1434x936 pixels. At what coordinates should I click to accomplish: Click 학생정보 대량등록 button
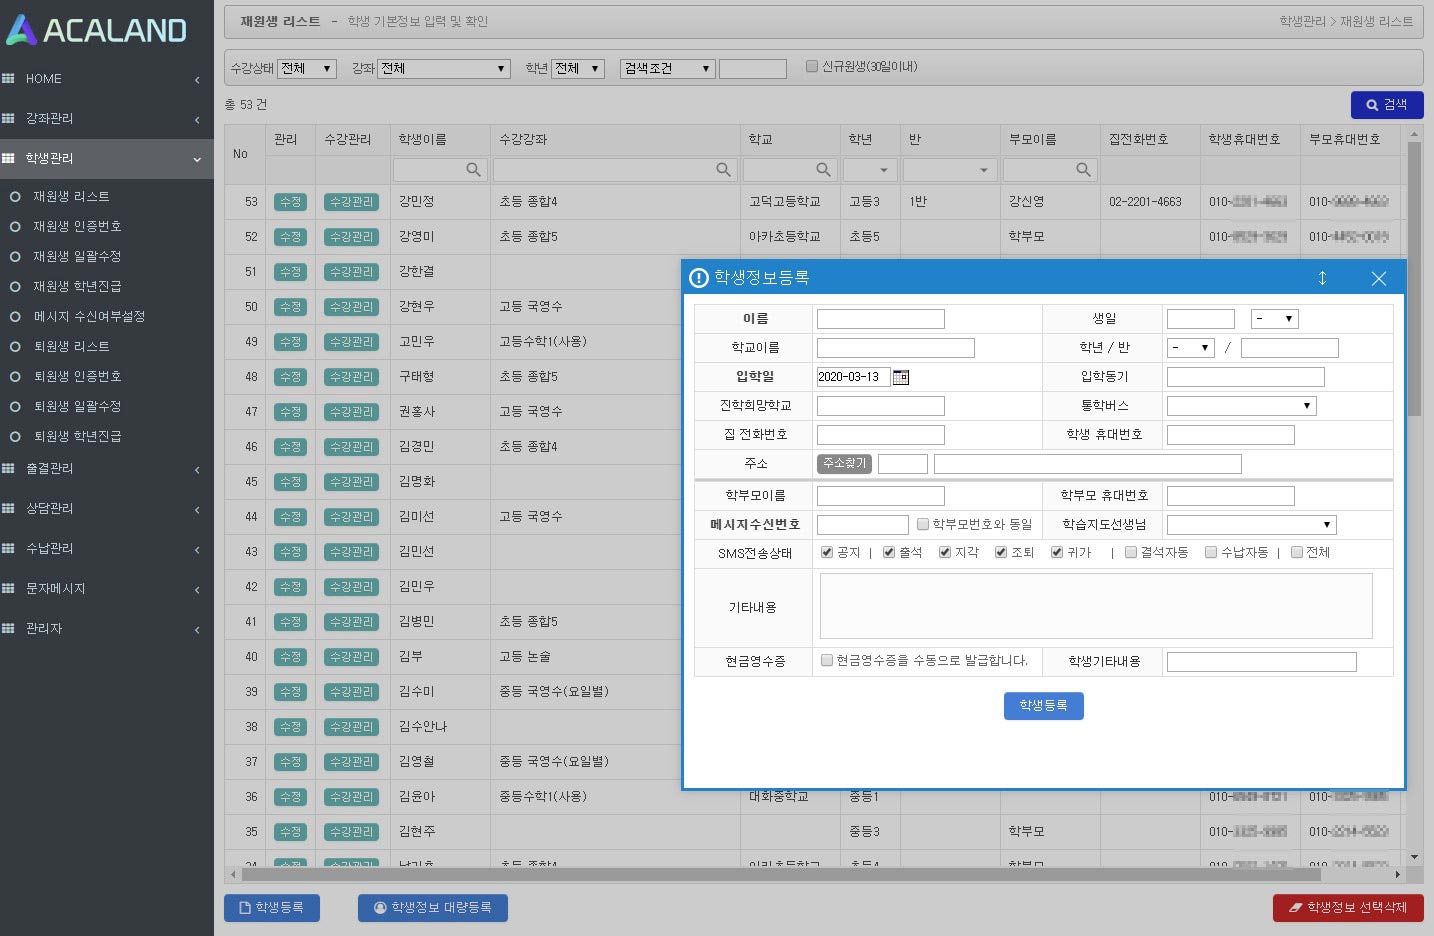433,908
